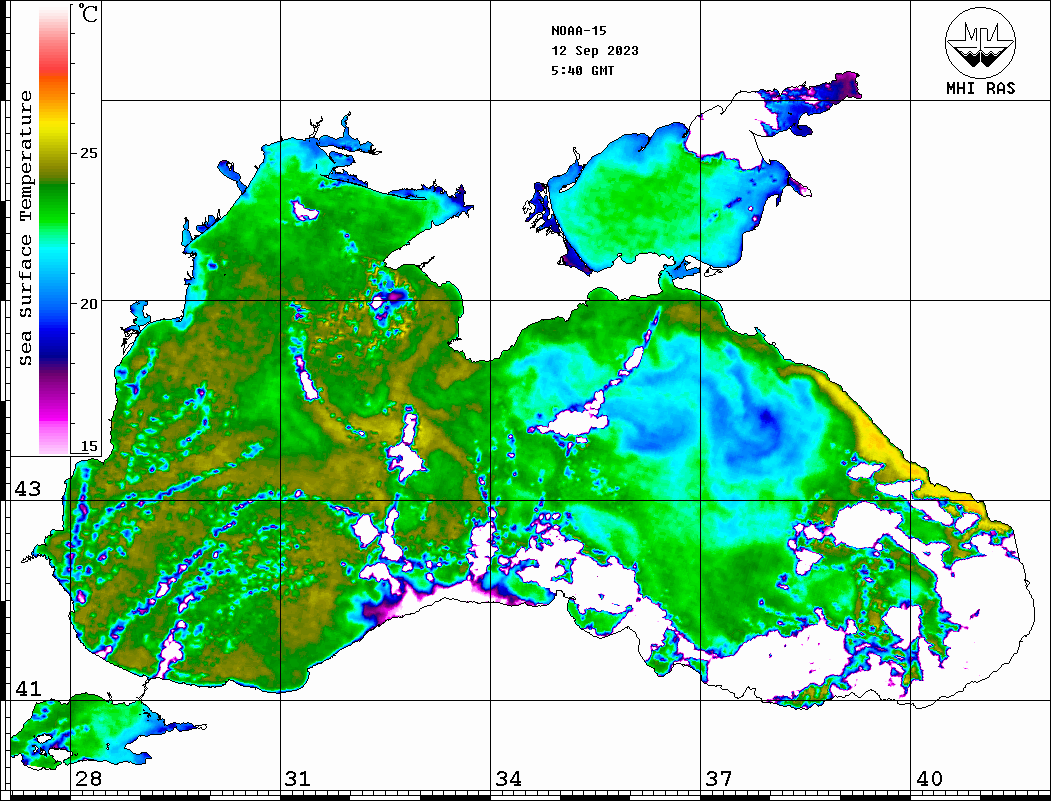
Task: Click longitude label '37'
Action: pos(719,779)
